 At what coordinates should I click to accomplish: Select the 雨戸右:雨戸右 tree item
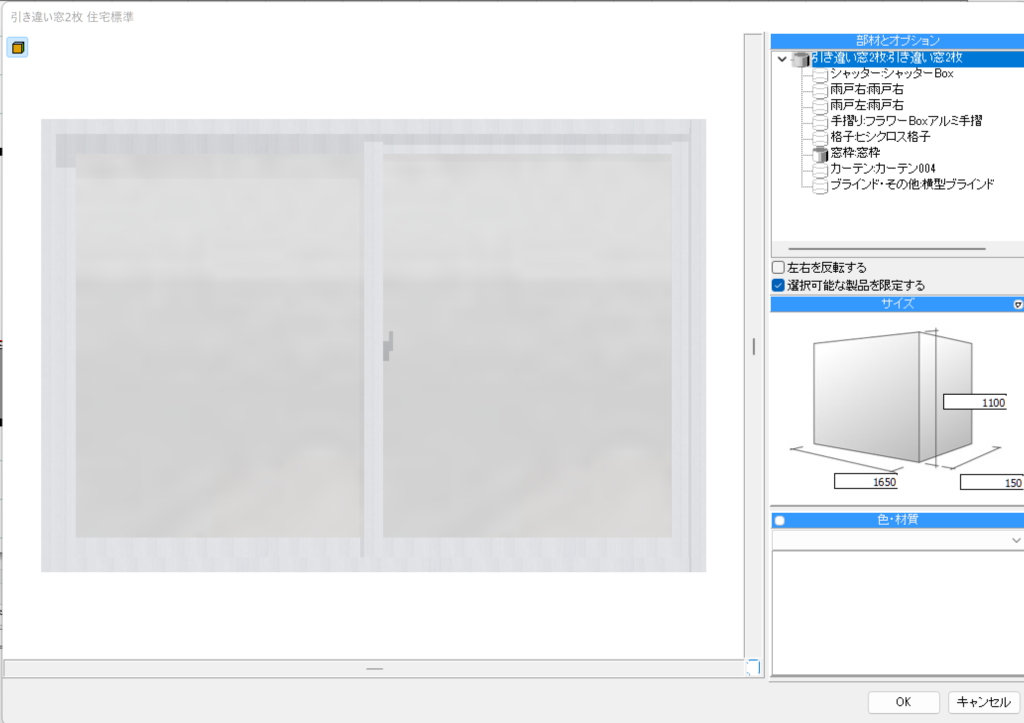tap(866, 90)
